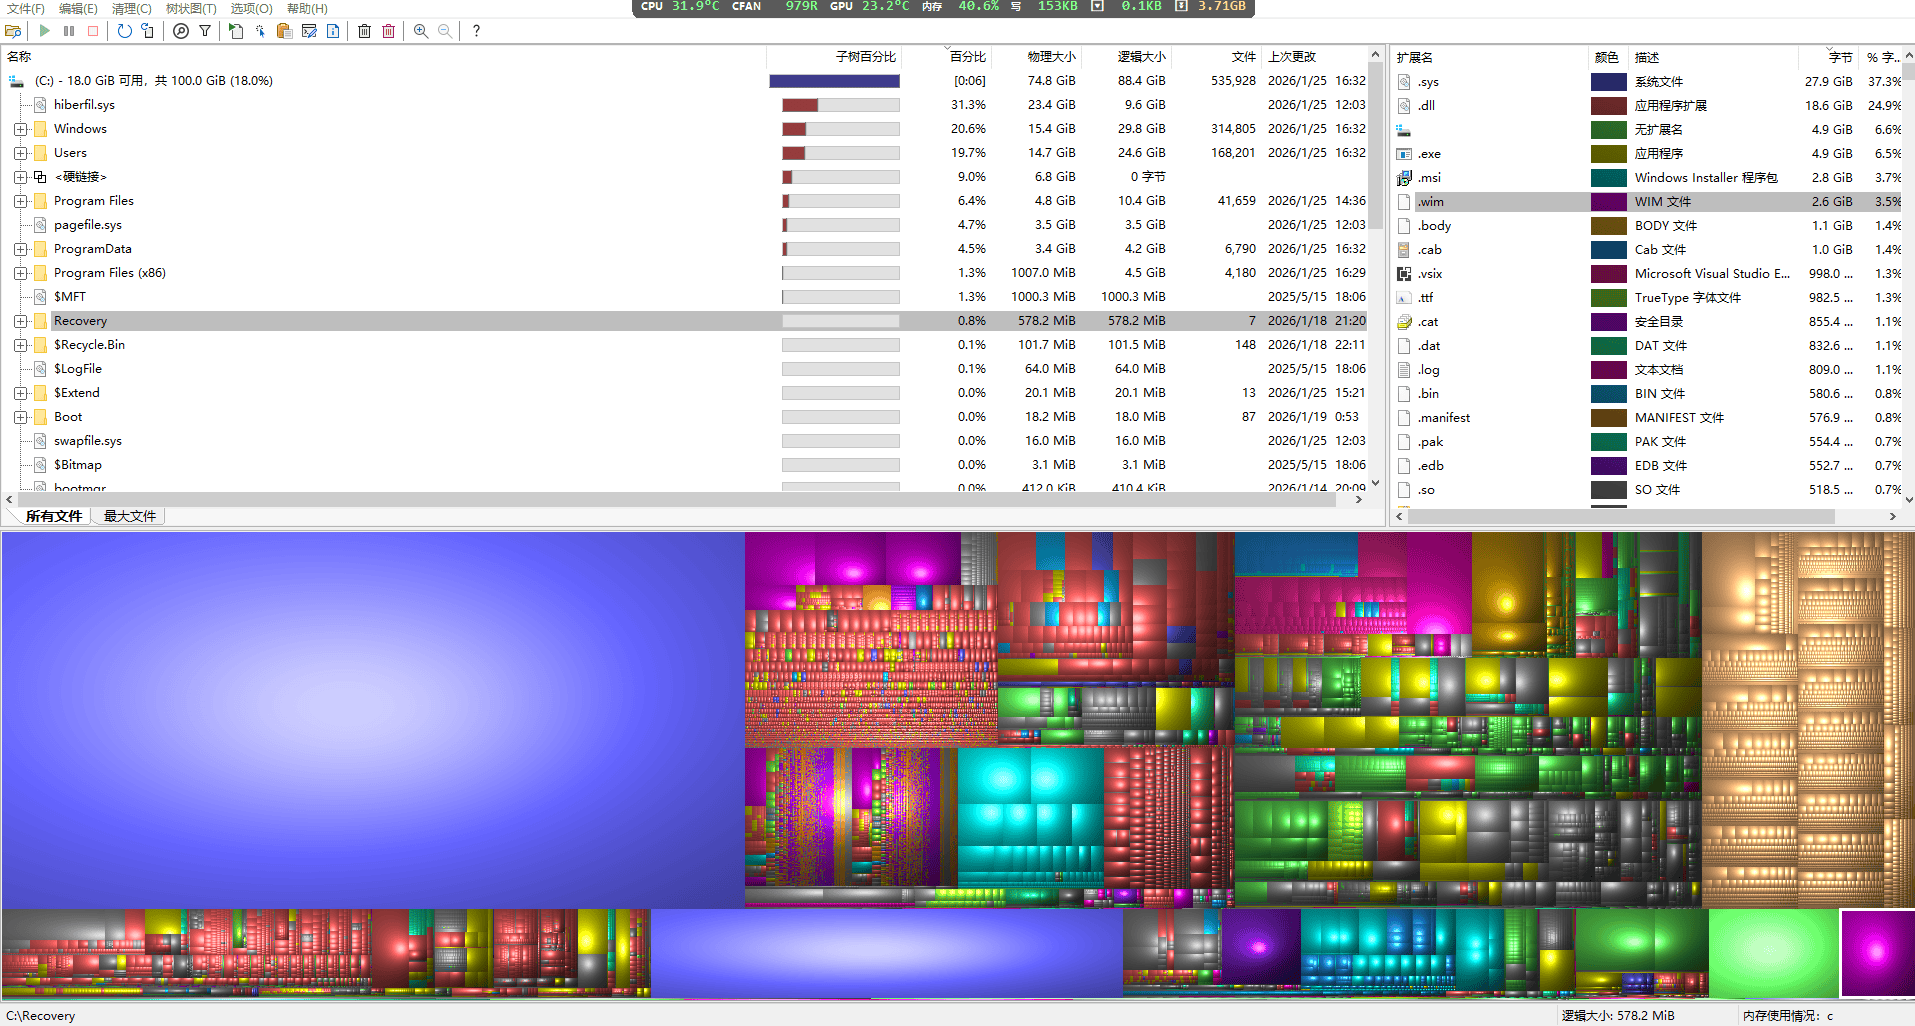Click the funnel filter icon

pos(205,31)
